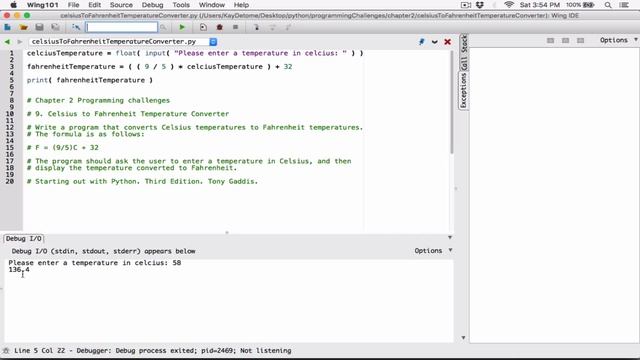Open Notification Center icon in the menu bar
Viewport: 640px width, 360px height.
(624, 5)
